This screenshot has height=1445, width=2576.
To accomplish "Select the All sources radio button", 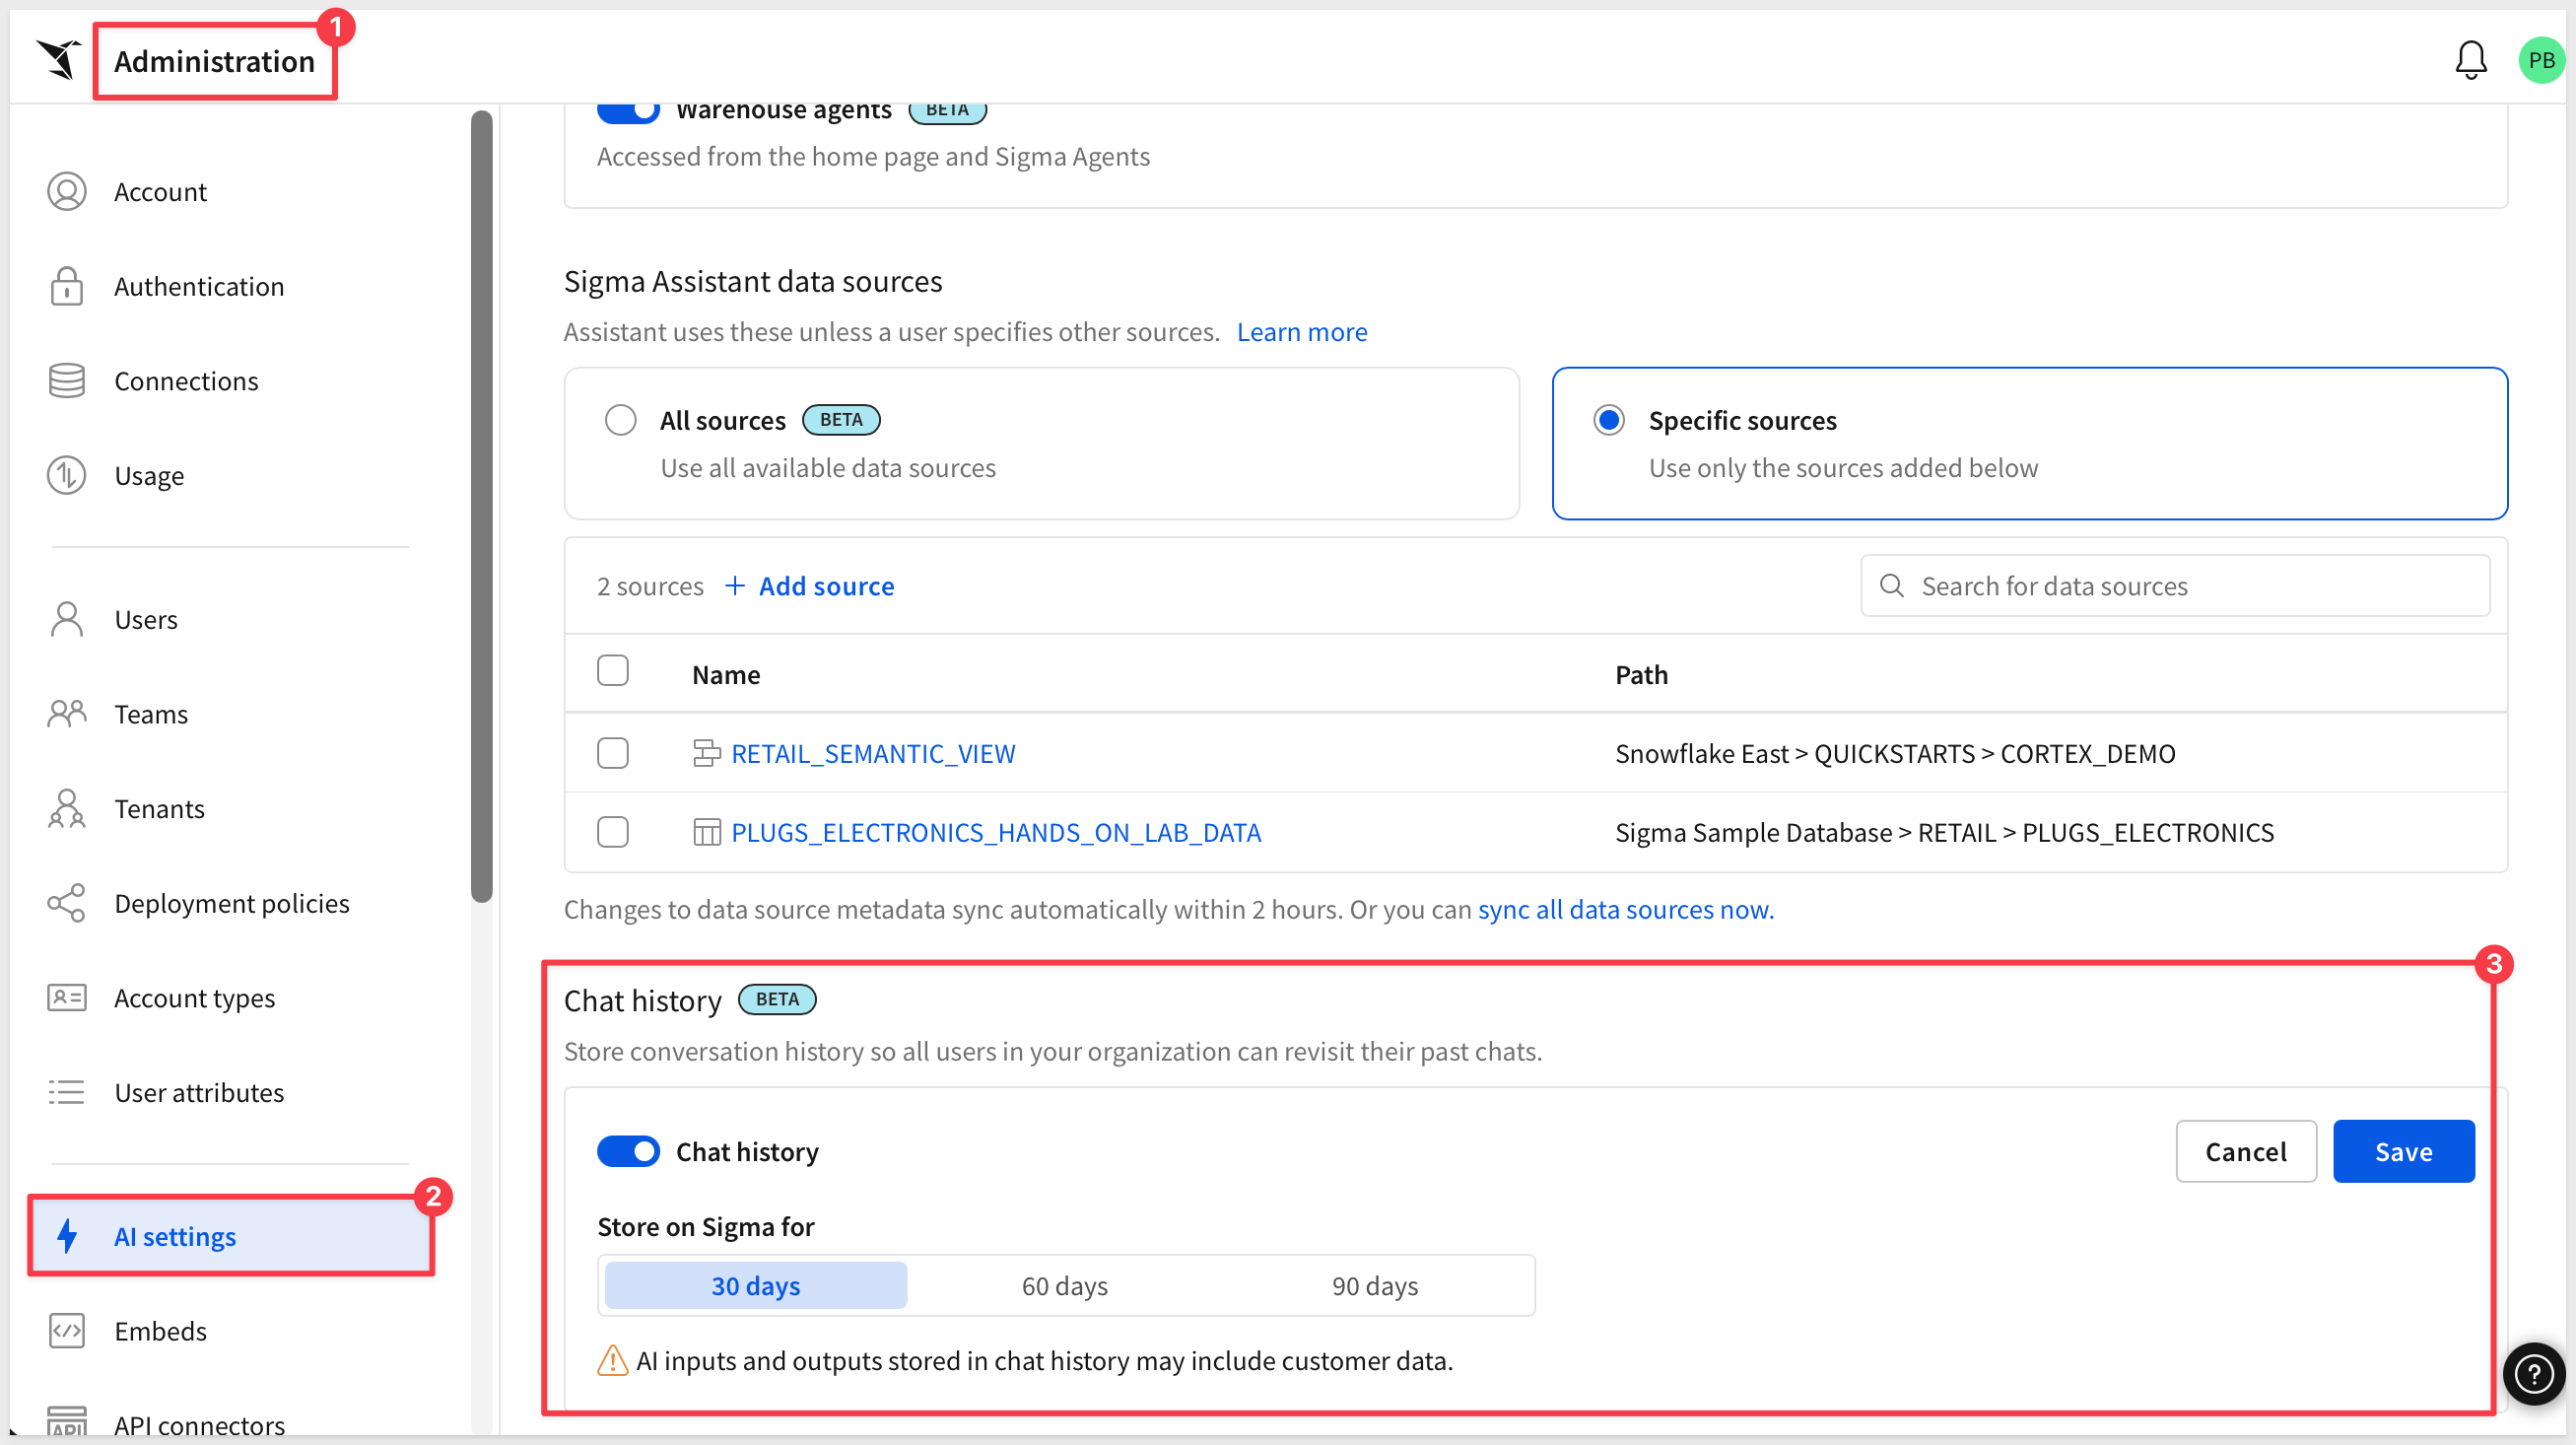I will coord(620,420).
